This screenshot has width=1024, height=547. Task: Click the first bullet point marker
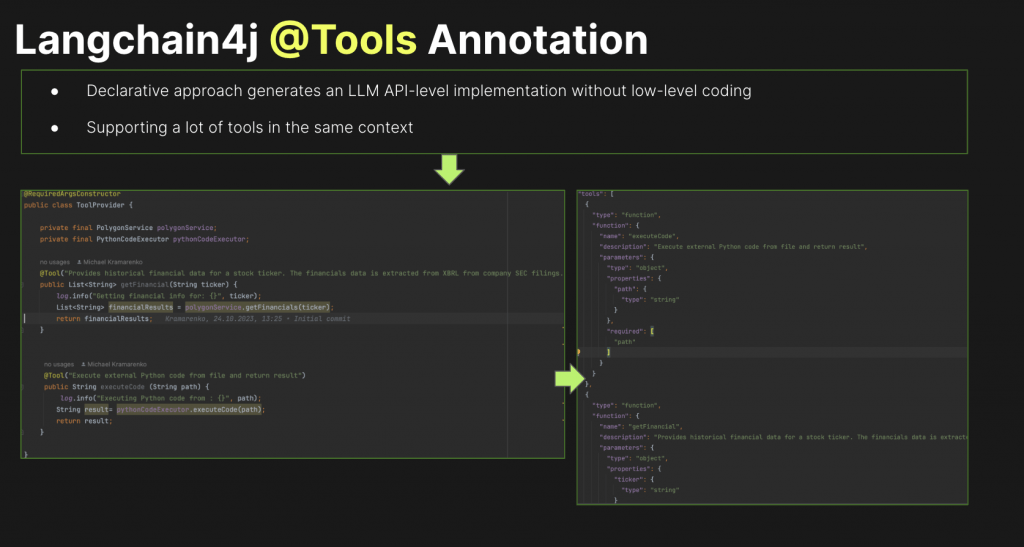pyautogui.click(x=55, y=91)
